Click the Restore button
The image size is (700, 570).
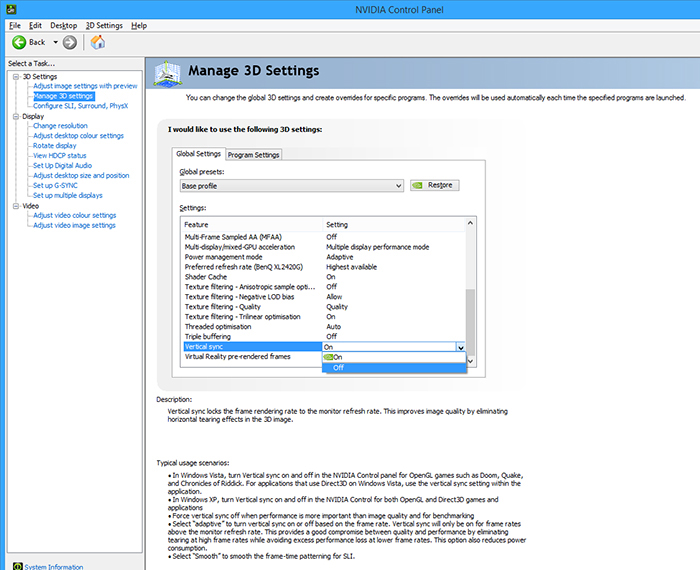click(434, 185)
